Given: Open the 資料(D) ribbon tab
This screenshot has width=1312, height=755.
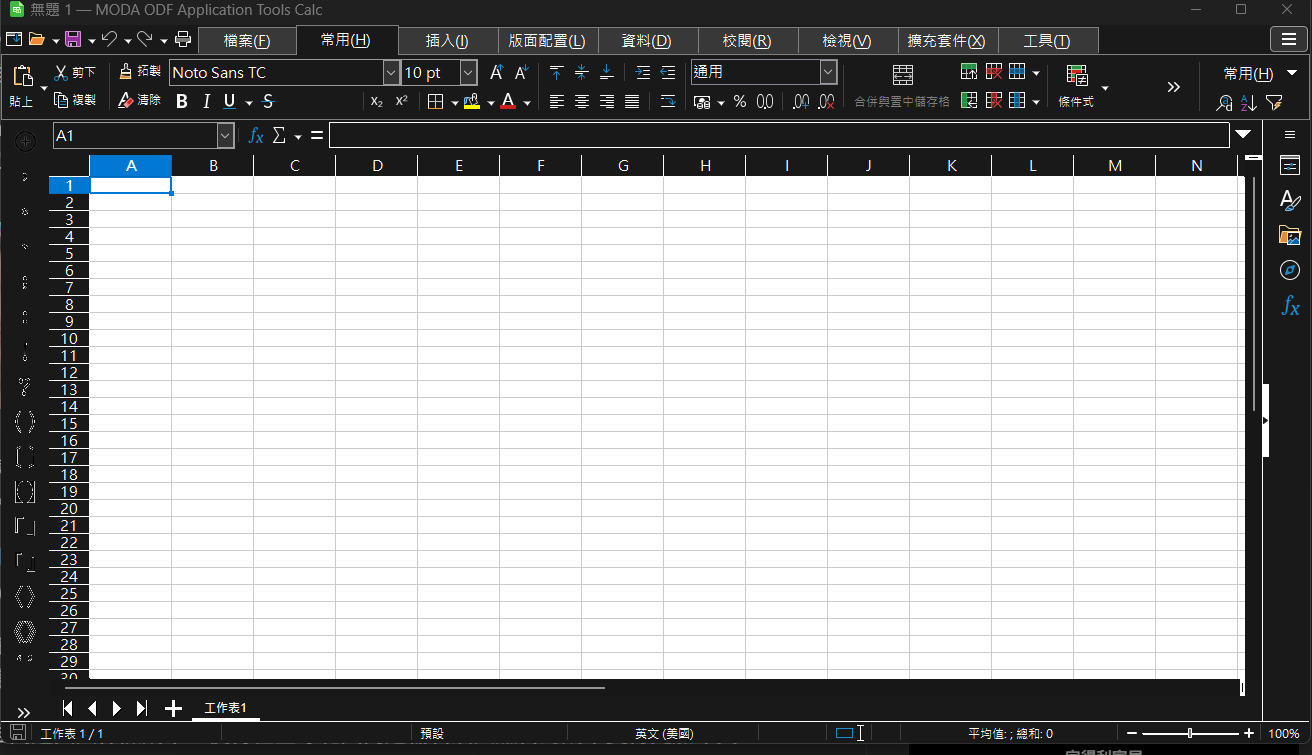Looking at the screenshot, I should point(646,41).
